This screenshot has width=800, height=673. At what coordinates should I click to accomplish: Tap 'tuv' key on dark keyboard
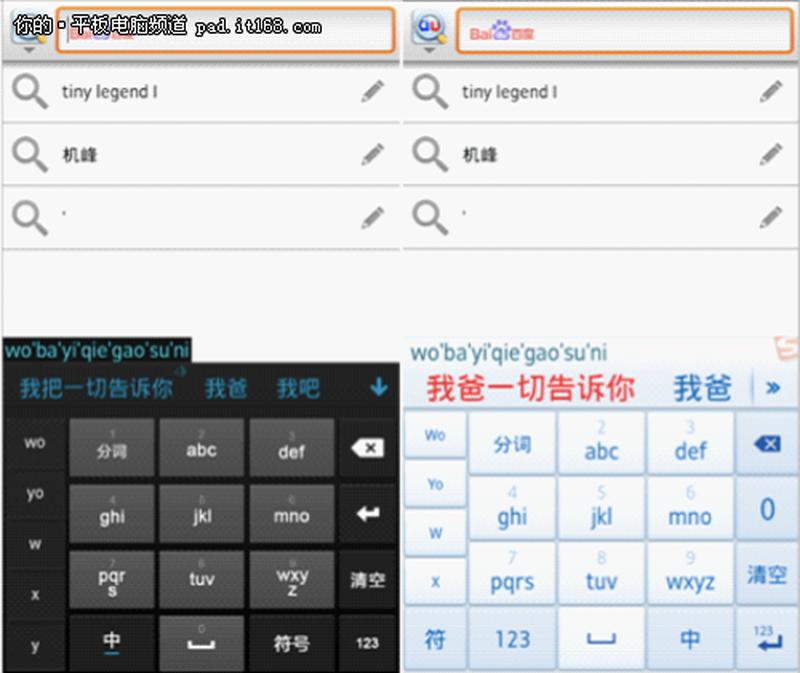tap(201, 580)
